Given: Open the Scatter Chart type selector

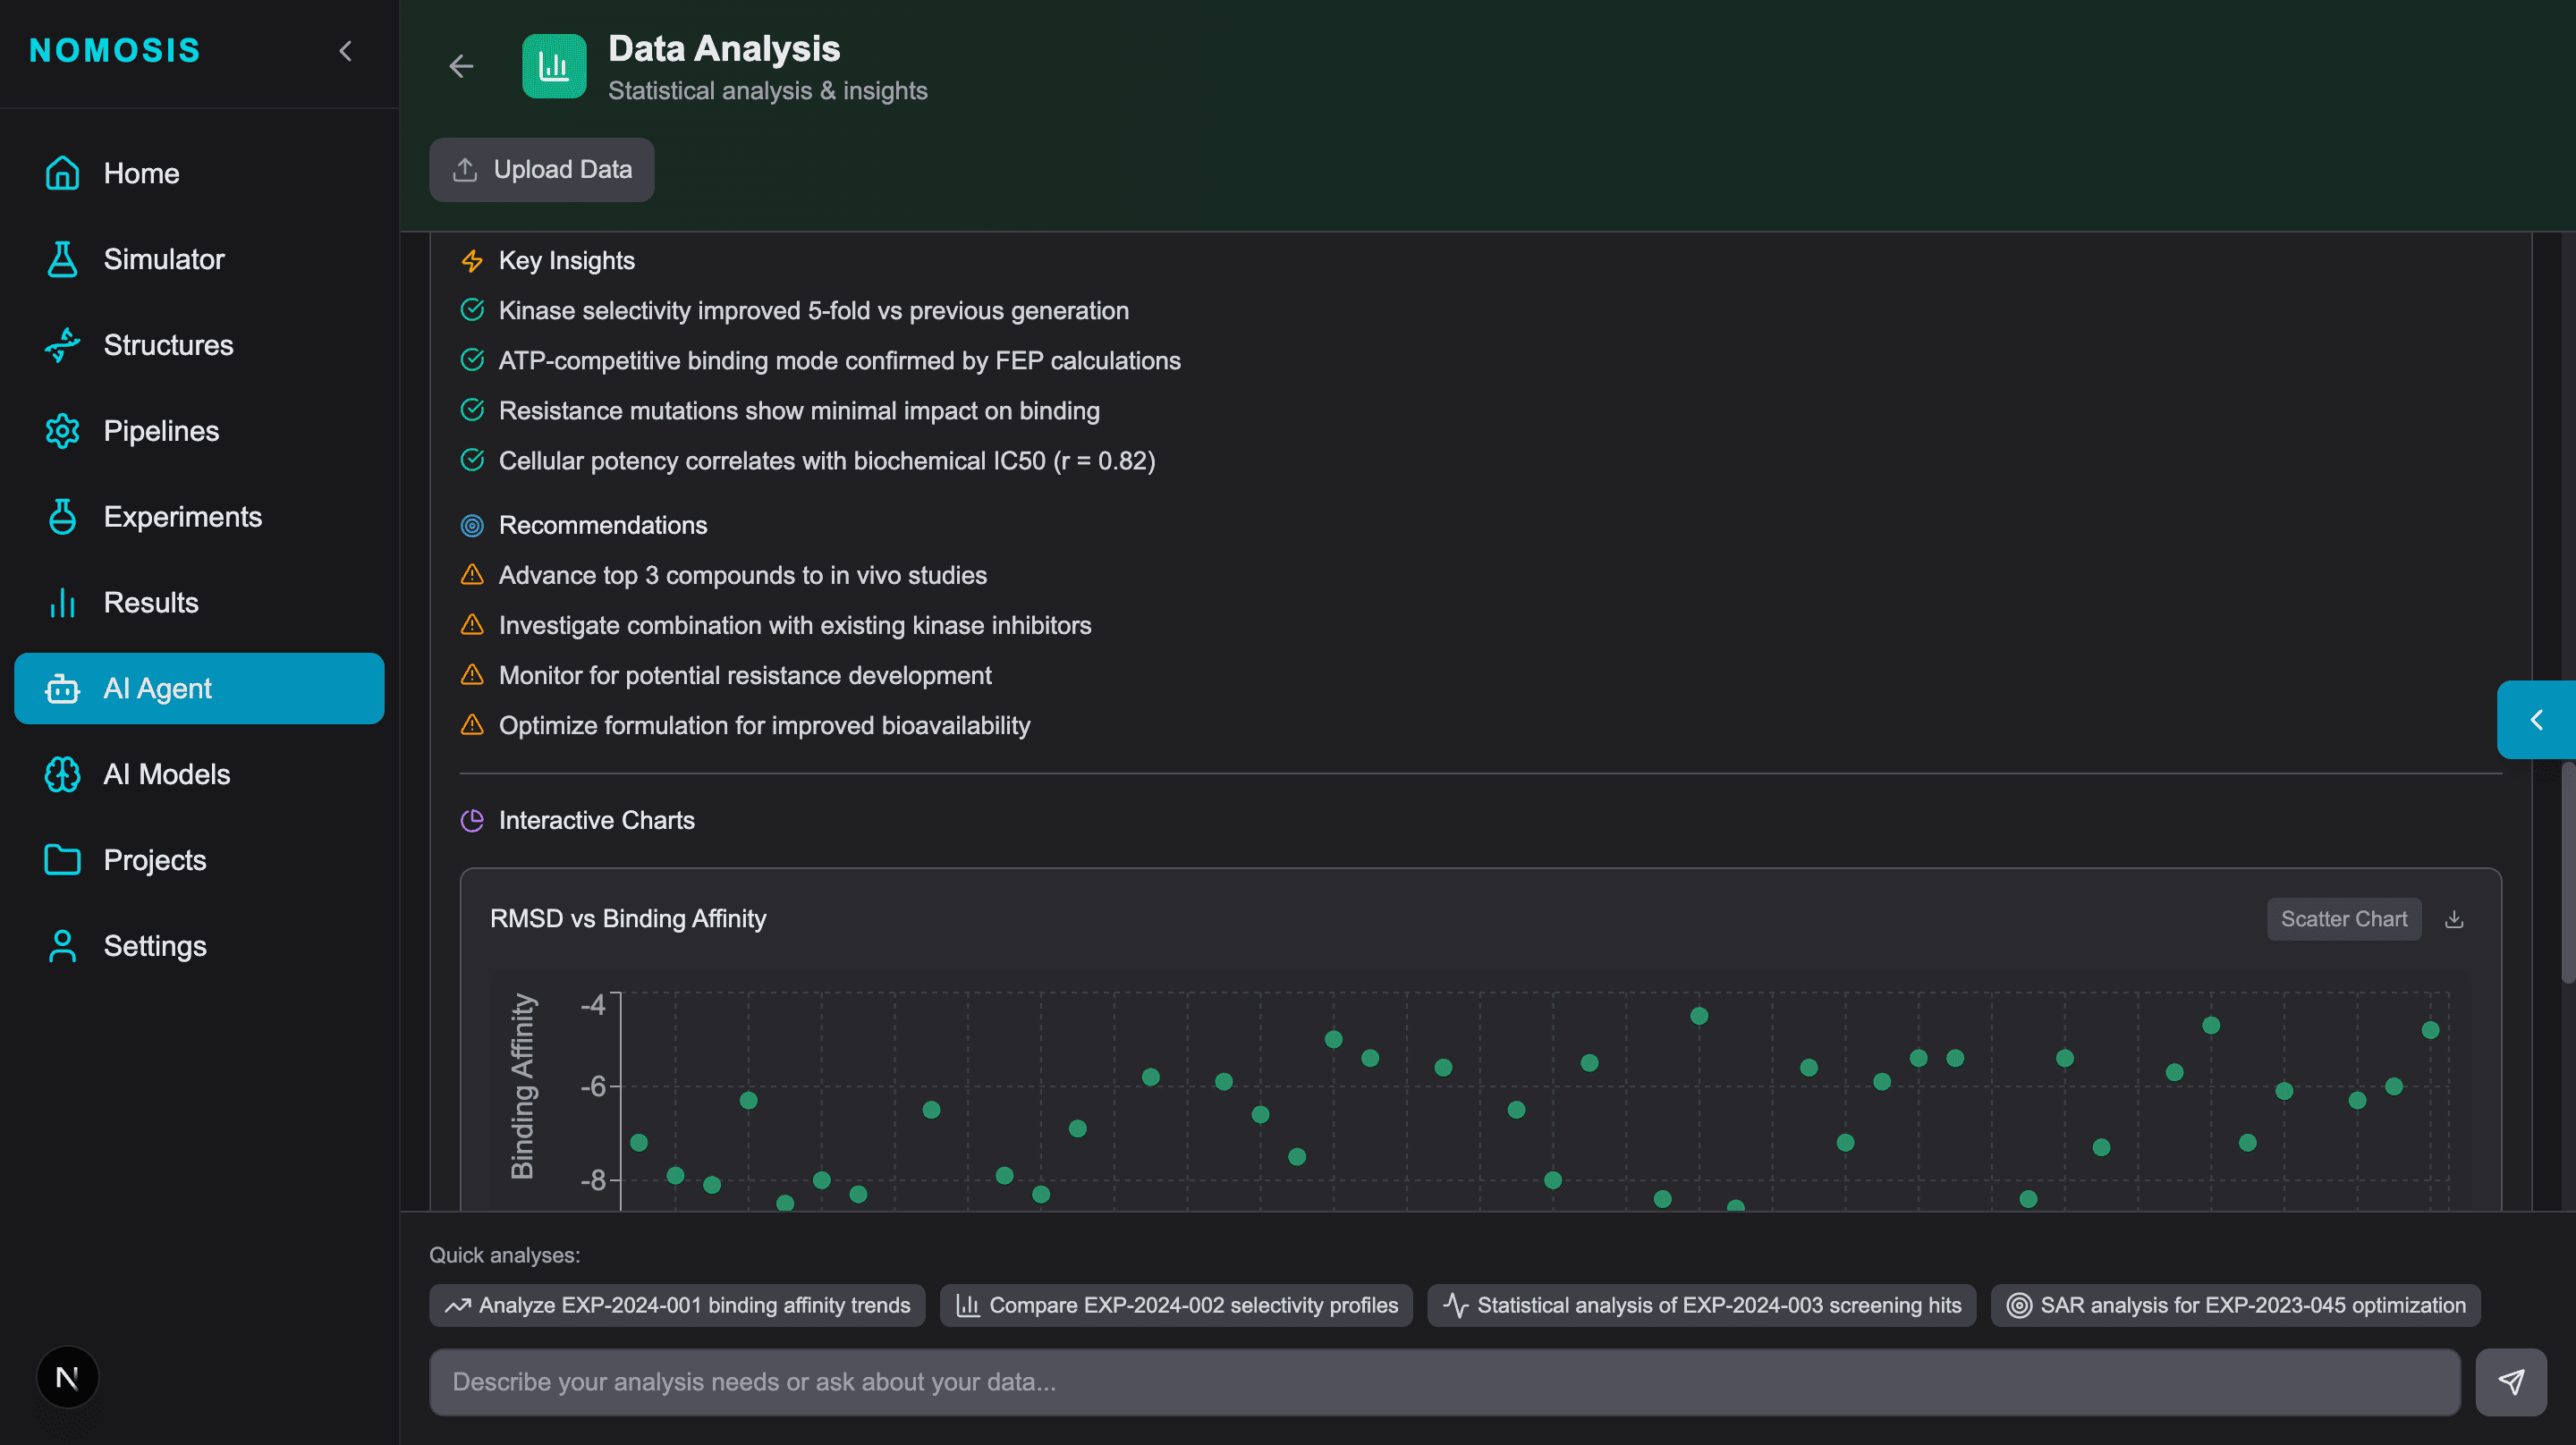Looking at the screenshot, I should point(2344,918).
